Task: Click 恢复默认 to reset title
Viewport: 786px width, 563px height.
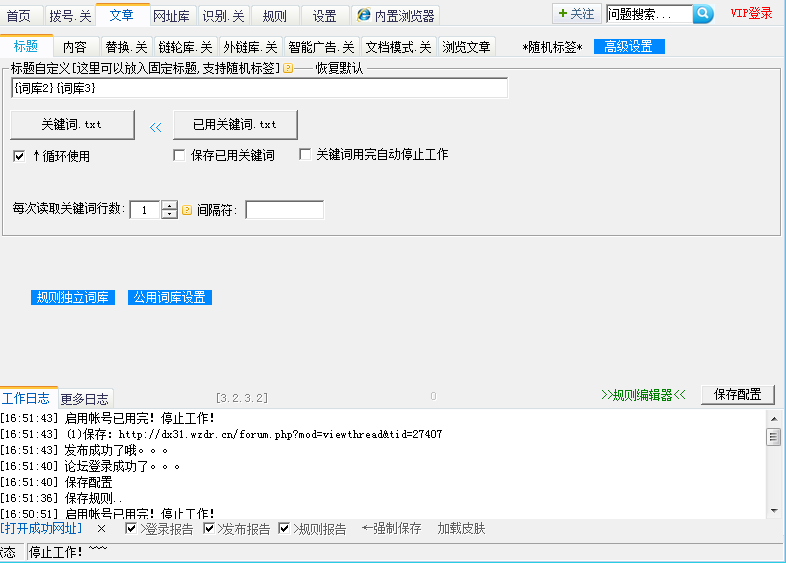Action: tap(339, 68)
